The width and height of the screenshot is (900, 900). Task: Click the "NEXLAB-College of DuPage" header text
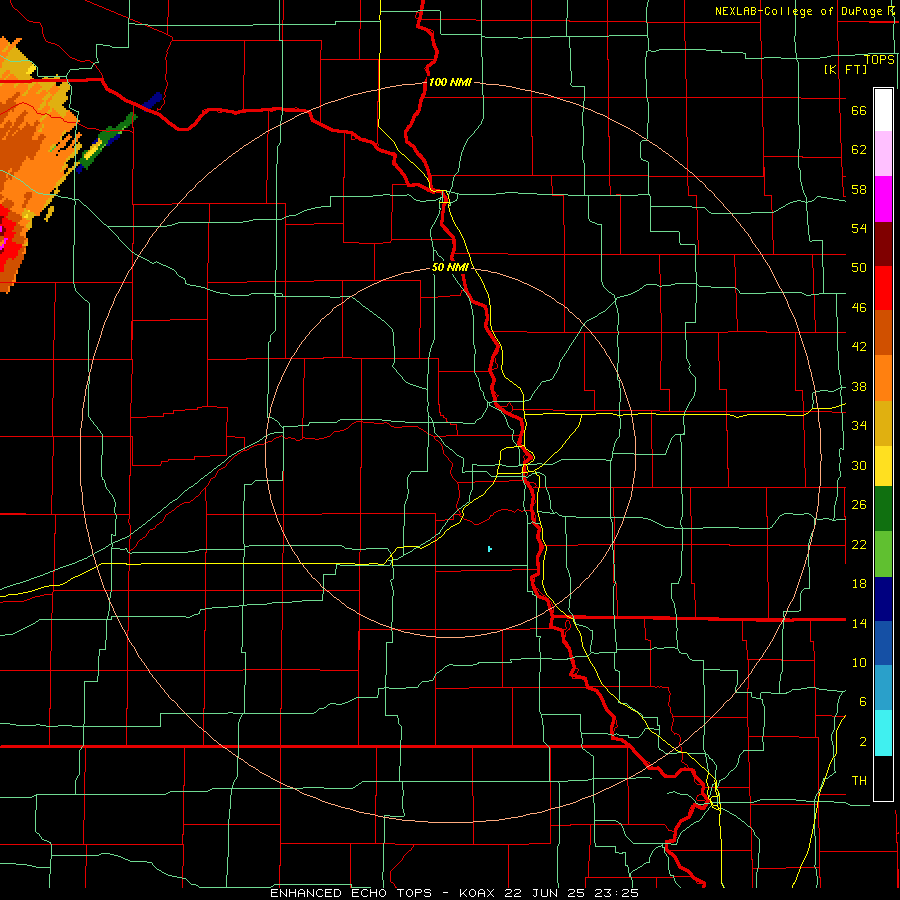click(799, 11)
